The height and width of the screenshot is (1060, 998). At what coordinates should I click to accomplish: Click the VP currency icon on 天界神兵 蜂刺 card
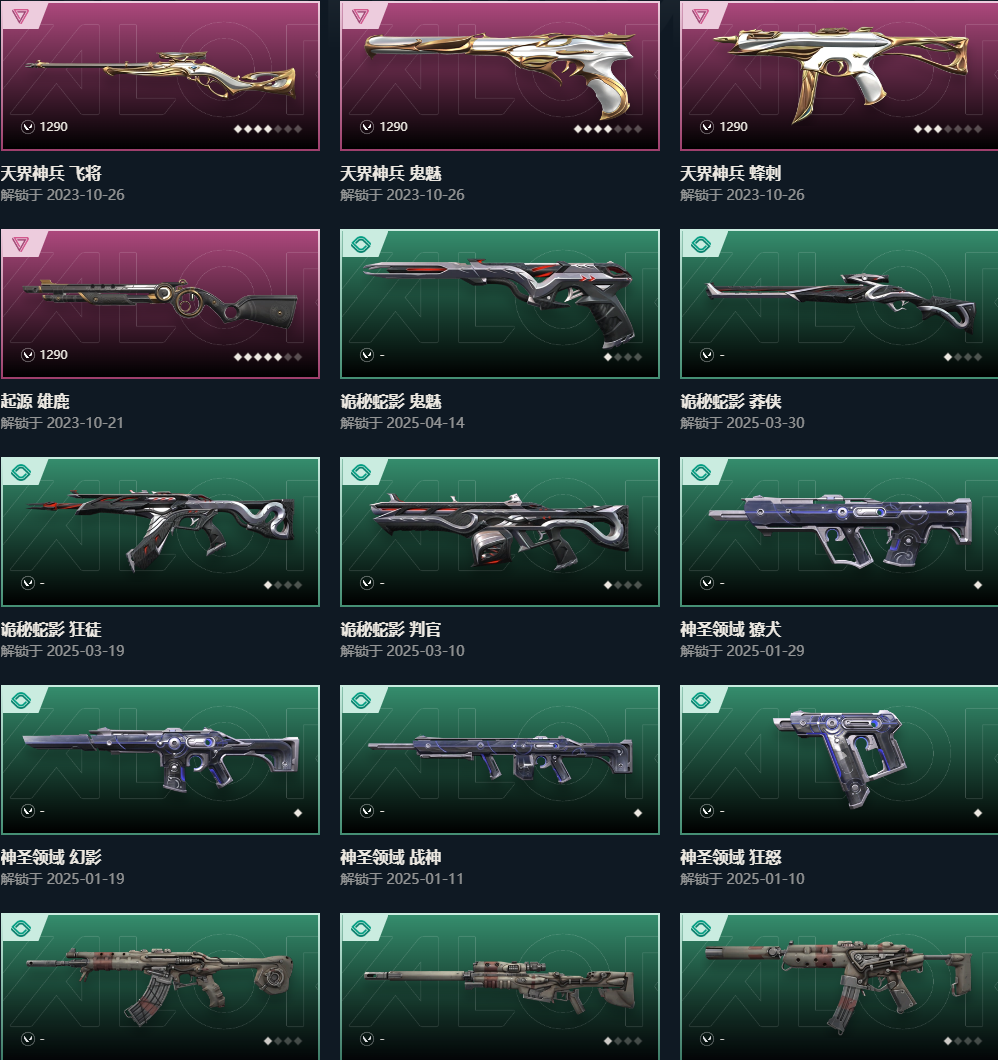pyautogui.click(x=707, y=126)
